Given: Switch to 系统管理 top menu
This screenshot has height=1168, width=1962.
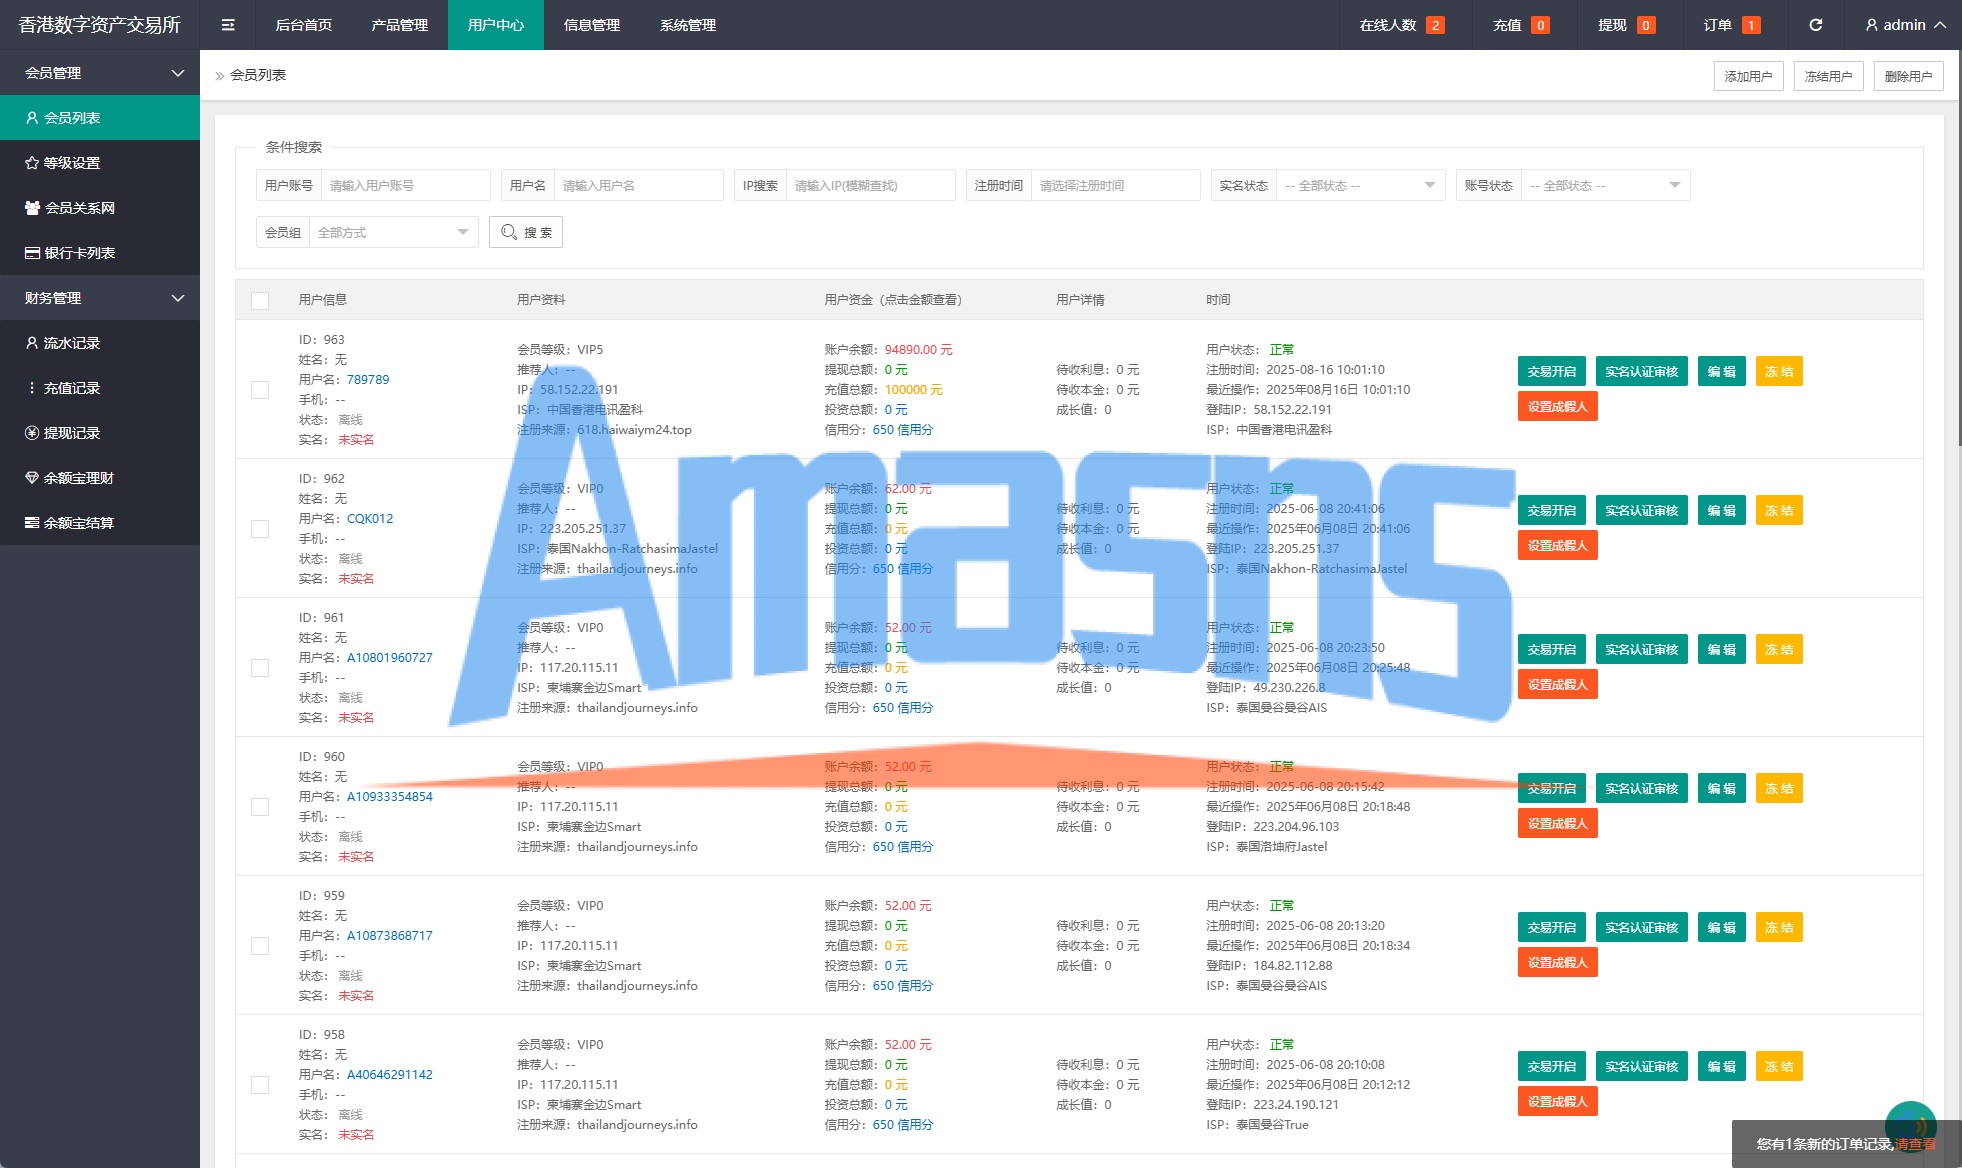Looking at the screenshot, I should 687,25.
